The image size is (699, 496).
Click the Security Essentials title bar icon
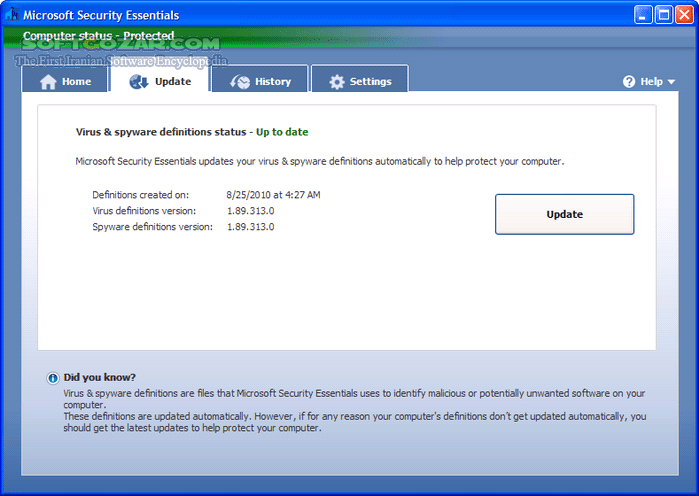point(12,14)
